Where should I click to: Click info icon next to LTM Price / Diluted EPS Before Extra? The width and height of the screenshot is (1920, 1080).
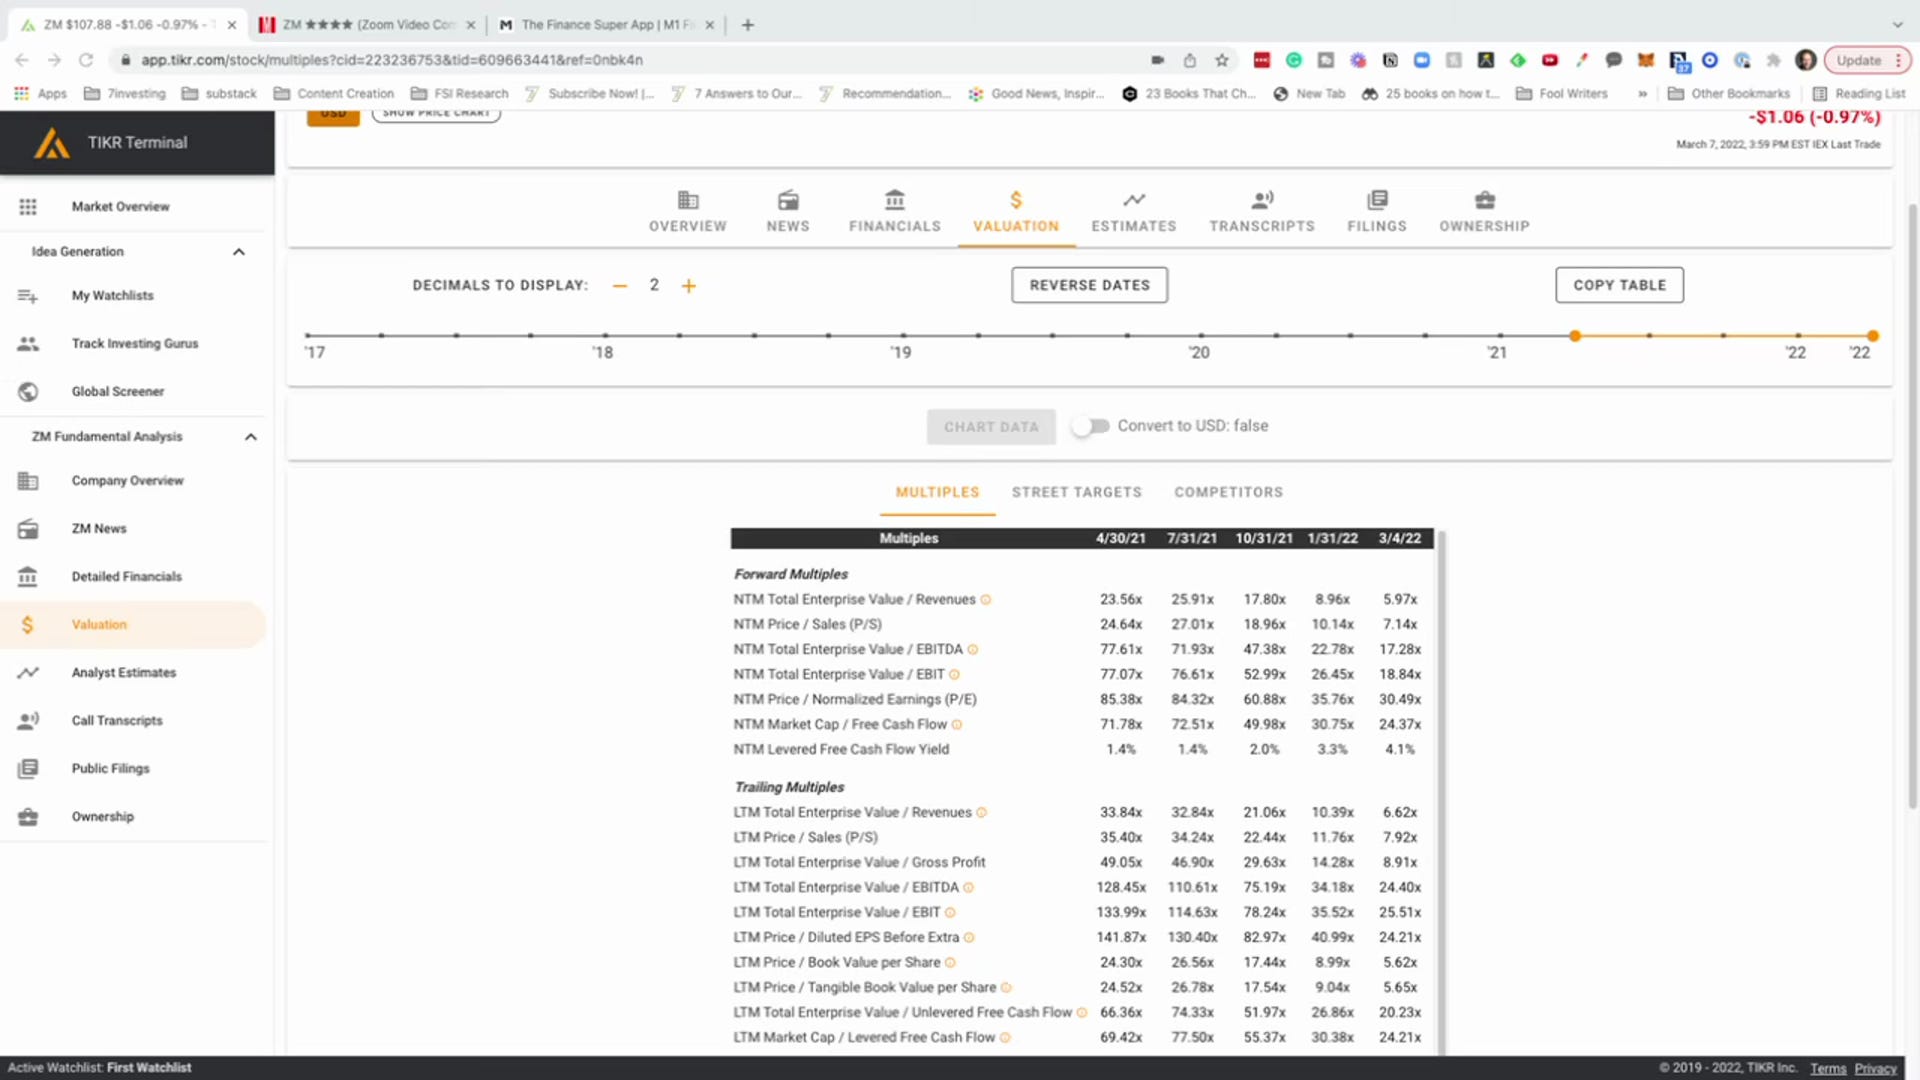(969, 938)
